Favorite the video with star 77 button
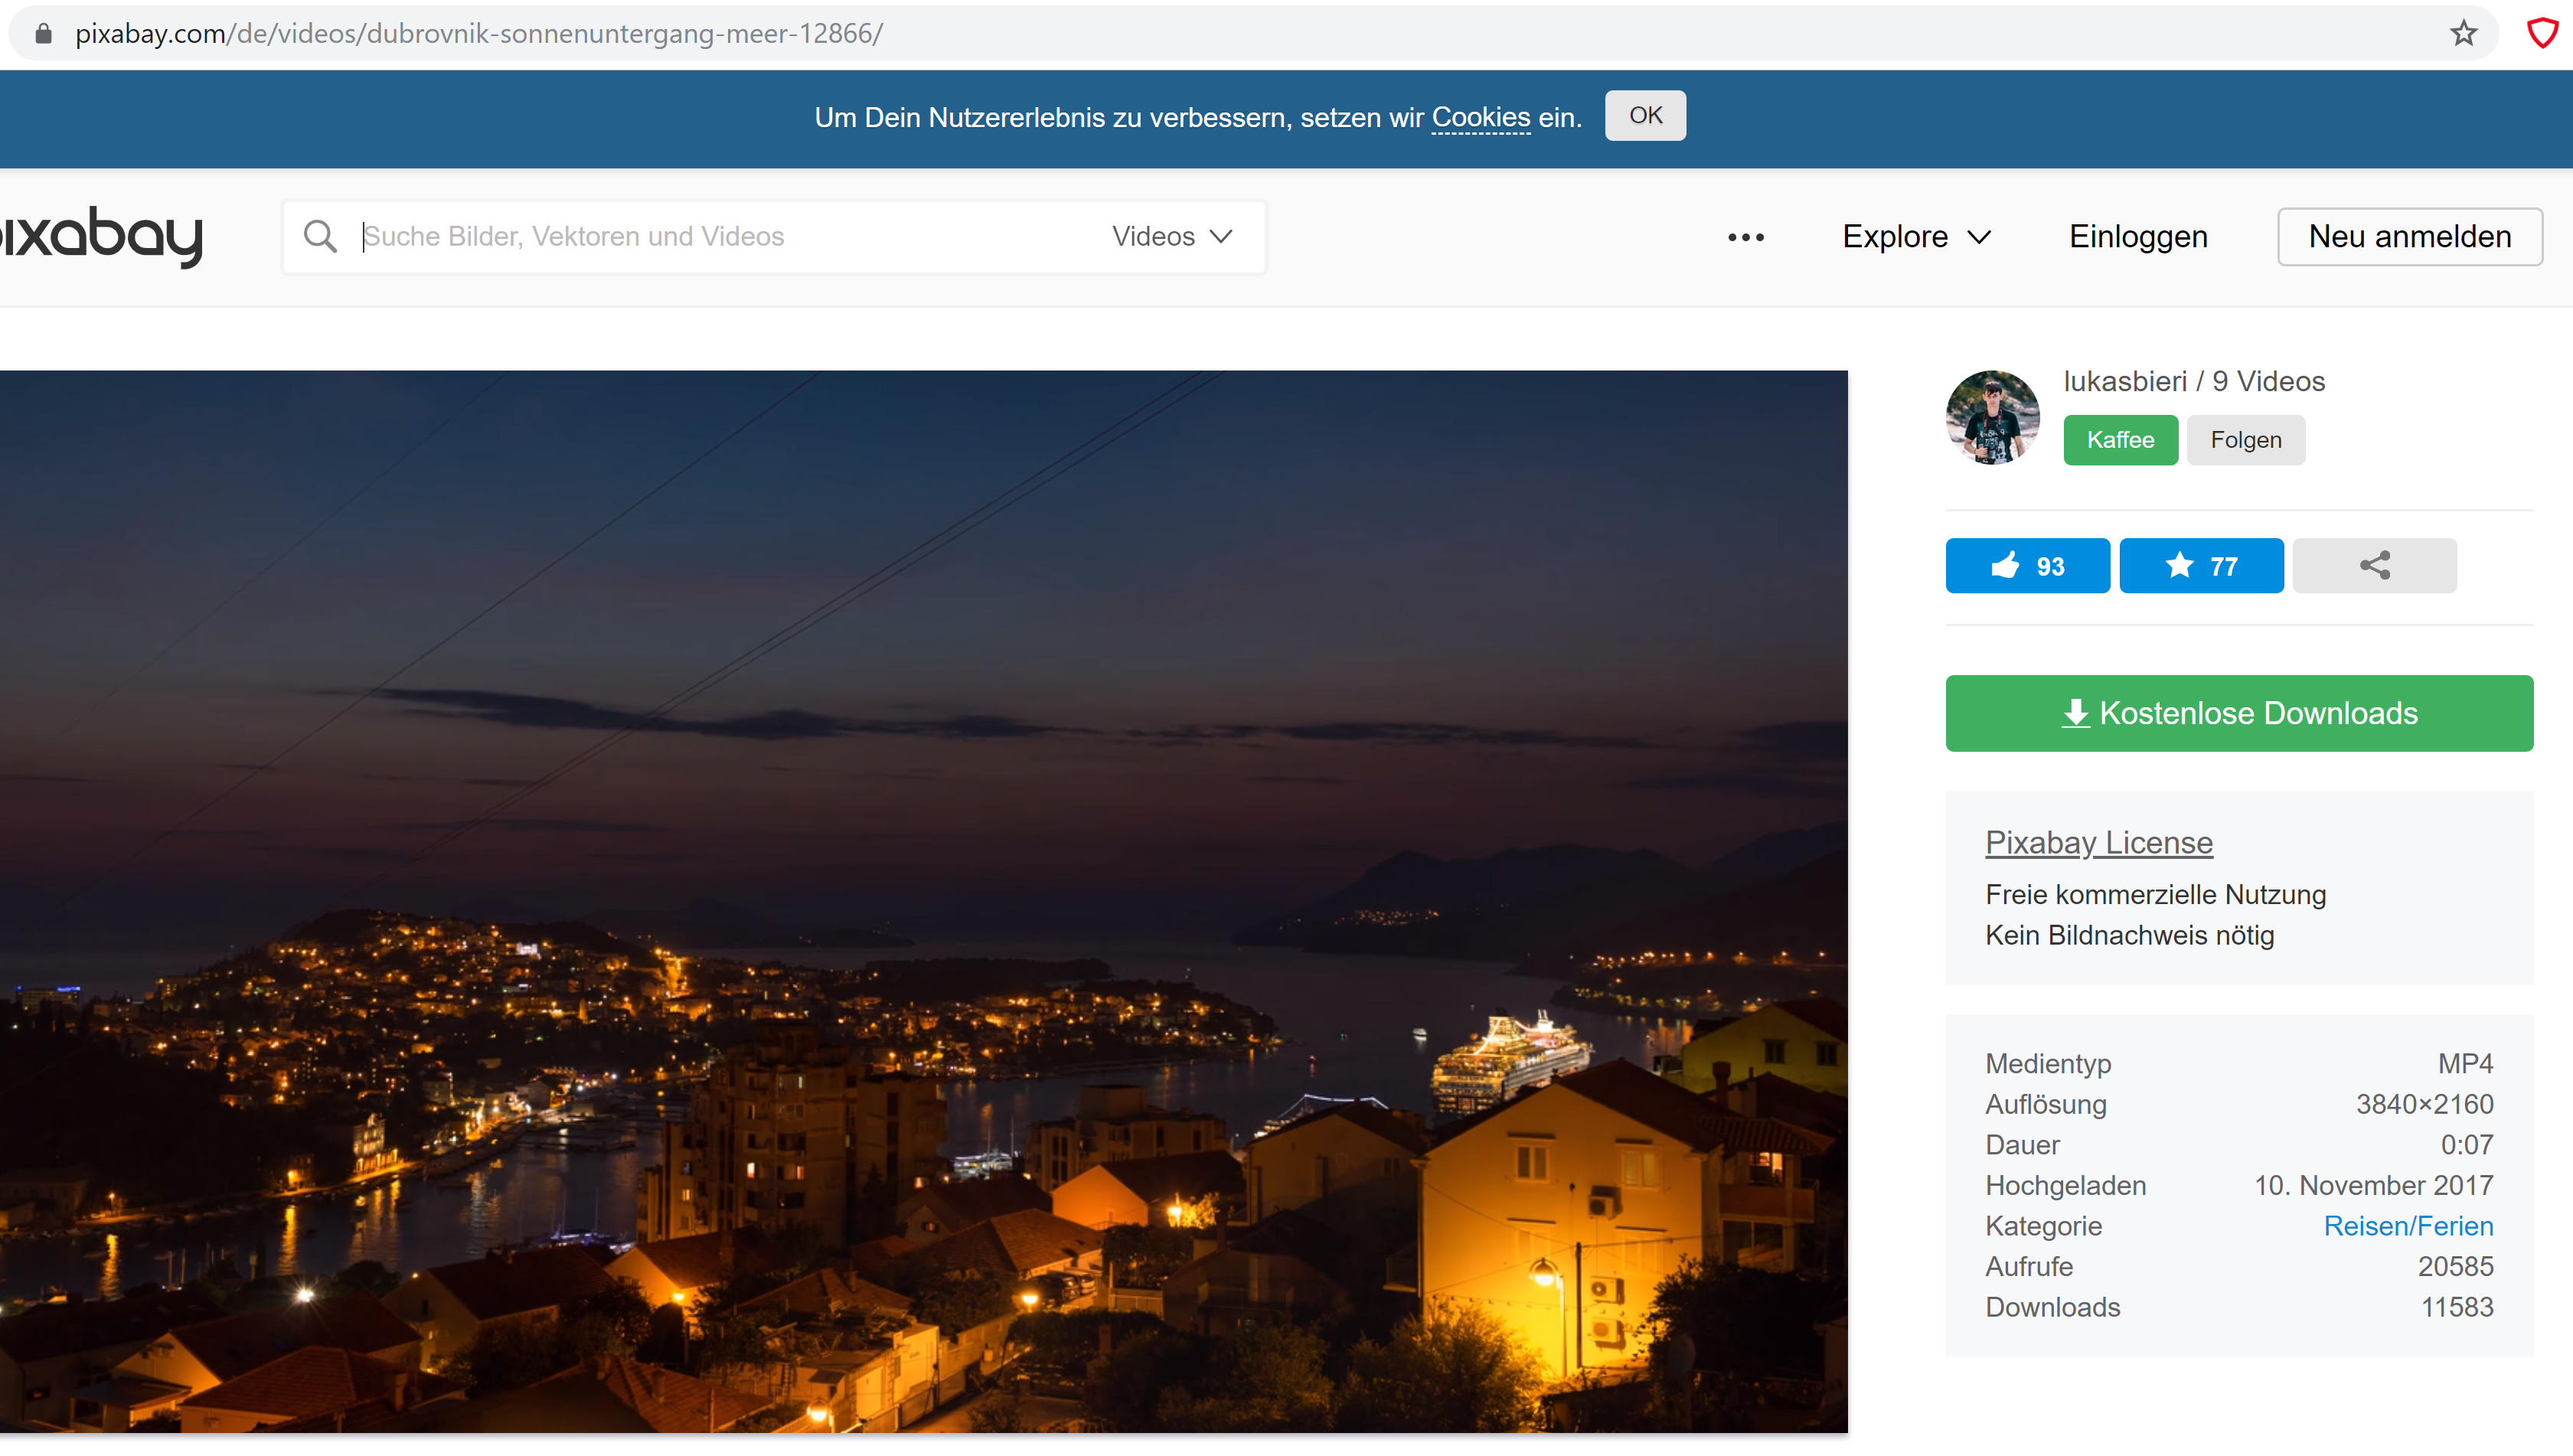This screenshot has height=1456, width=2573. (x=2200, y=566)
